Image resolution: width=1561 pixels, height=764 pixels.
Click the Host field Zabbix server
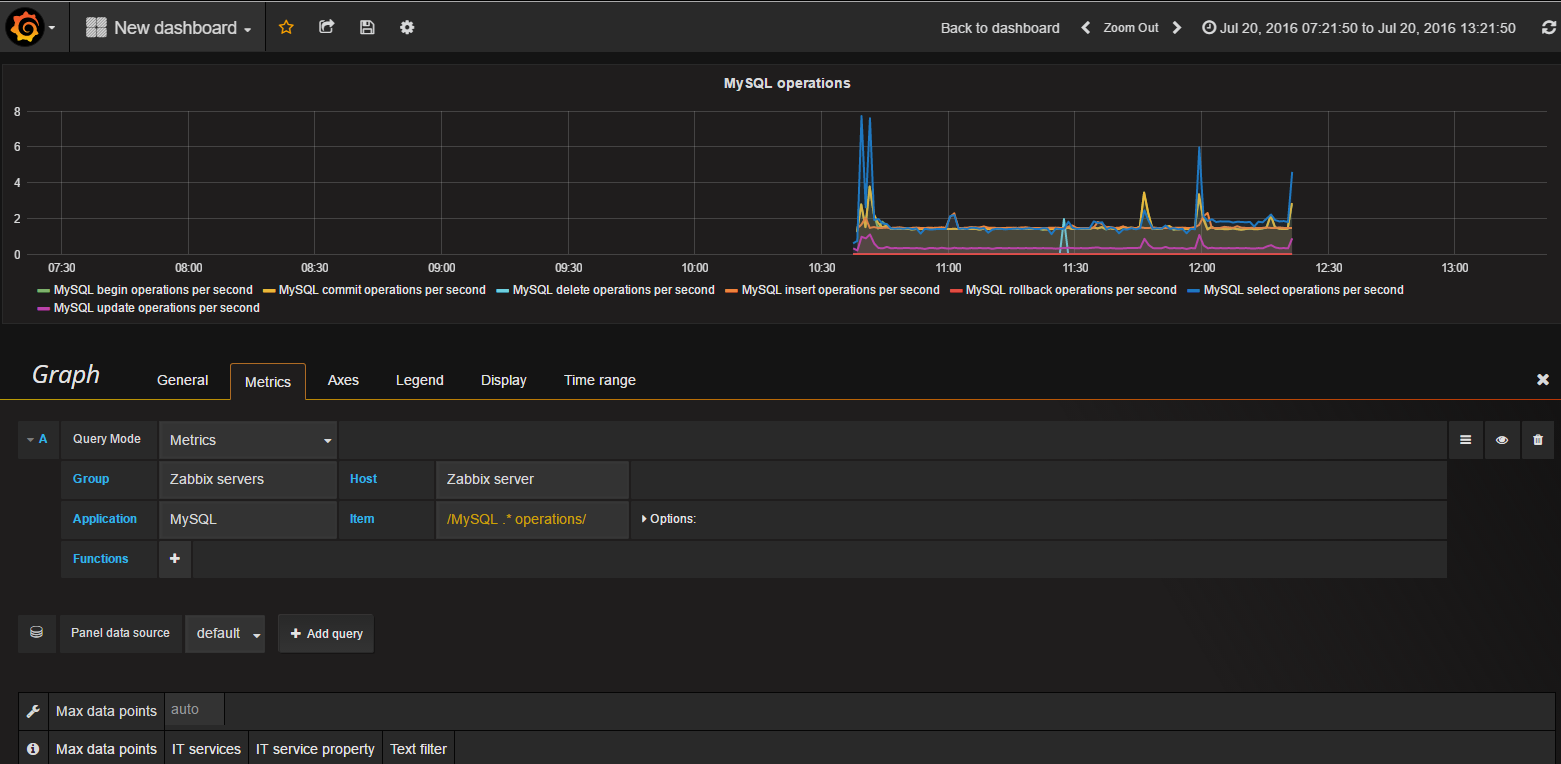coord(532,479)
